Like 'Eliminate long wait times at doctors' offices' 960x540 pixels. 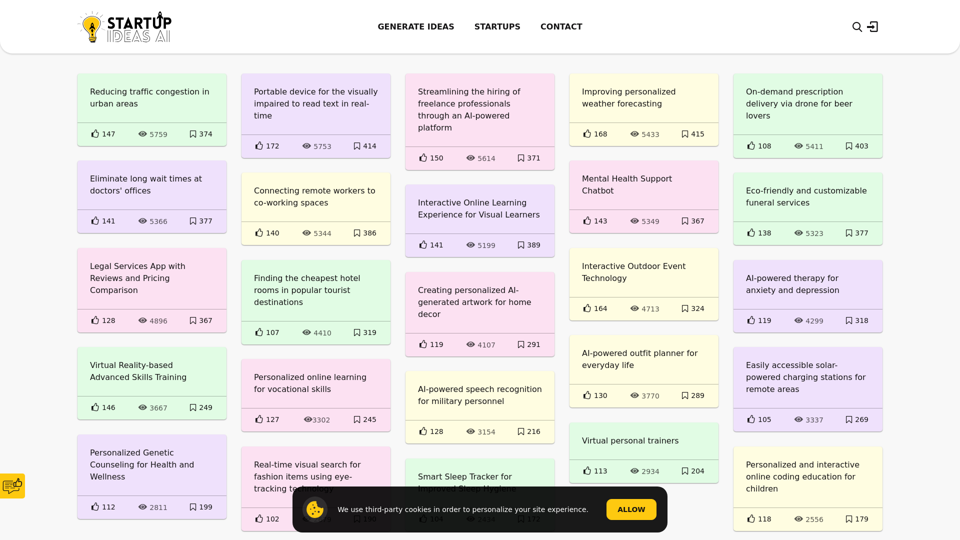point(95,220)
